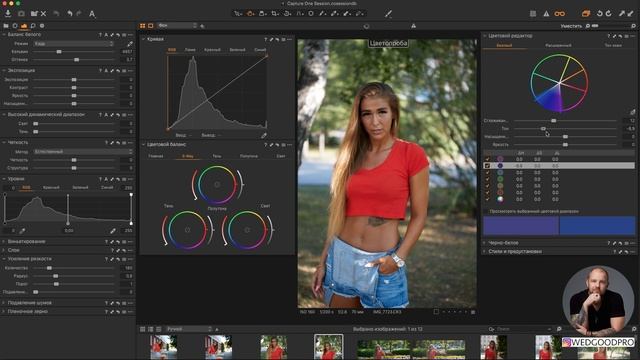Toggle the selected blue color range checkbox

[487, 166]
